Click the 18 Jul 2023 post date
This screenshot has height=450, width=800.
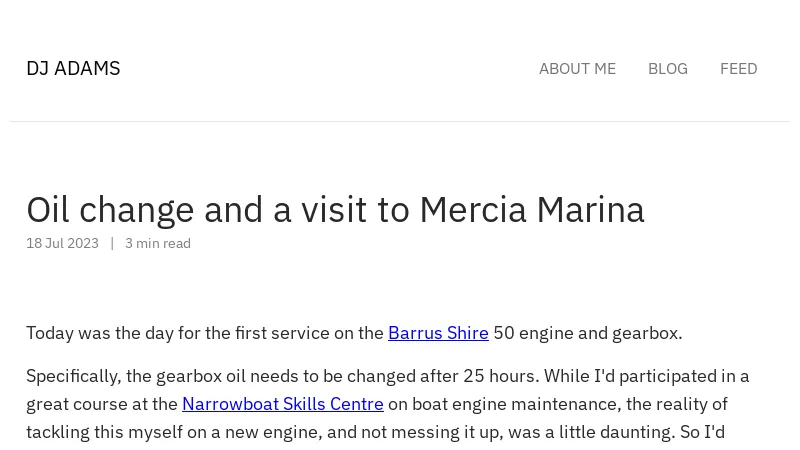click(62, 243)
